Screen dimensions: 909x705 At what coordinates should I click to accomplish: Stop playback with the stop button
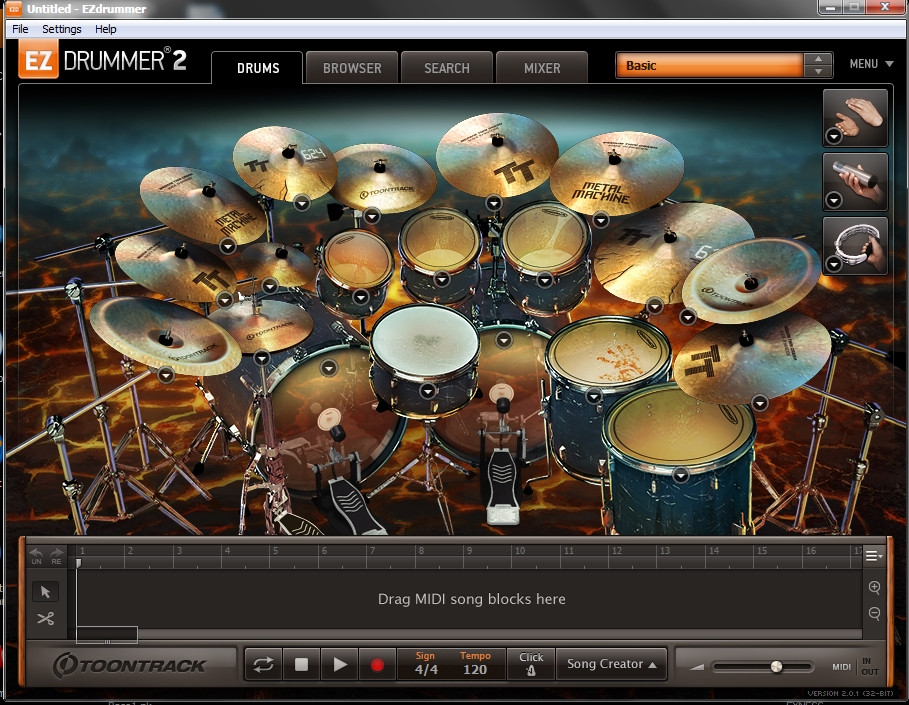(x=301, y=664)
